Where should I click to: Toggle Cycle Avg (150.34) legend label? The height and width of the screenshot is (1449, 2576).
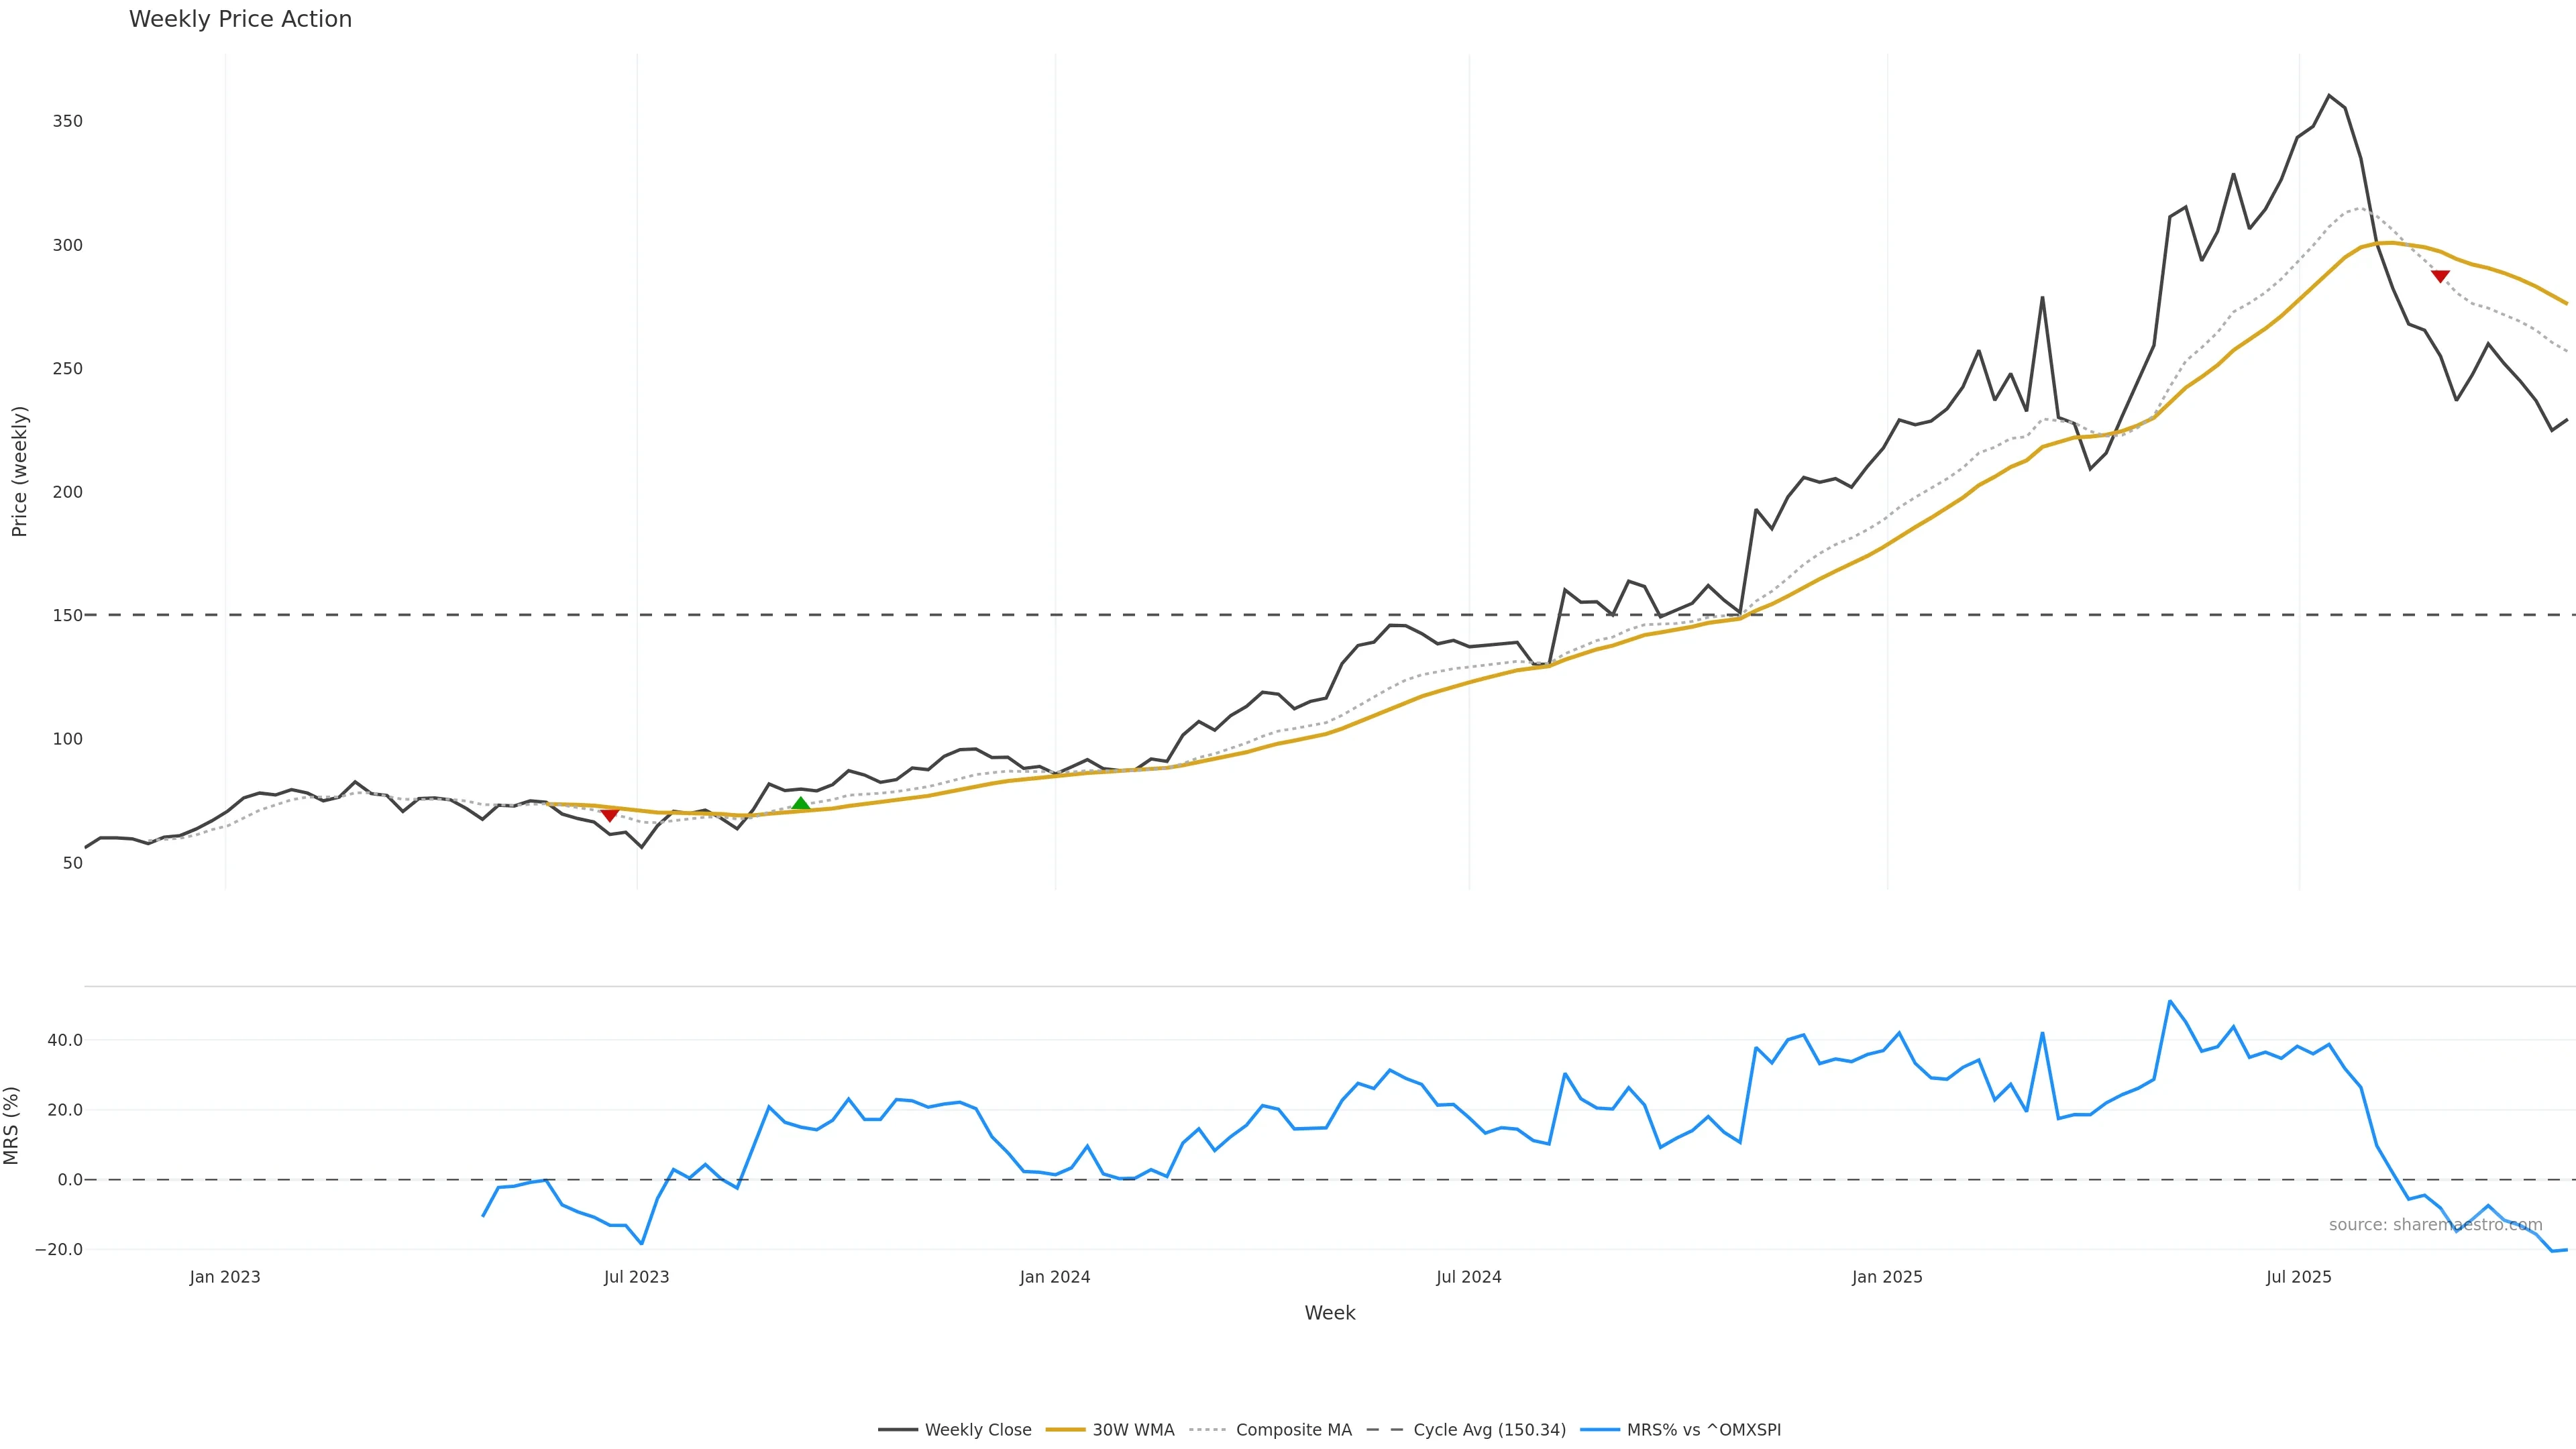pos(1489,1430)
